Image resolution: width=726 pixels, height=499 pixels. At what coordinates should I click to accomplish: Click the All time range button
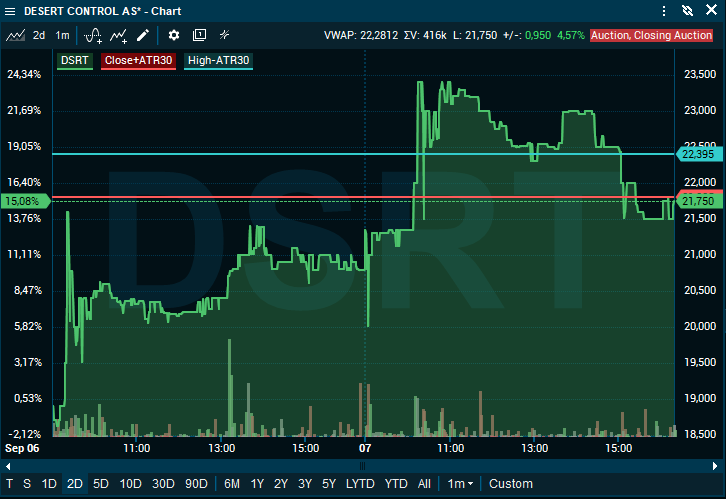pyautogui.click(x=425, y=484)
